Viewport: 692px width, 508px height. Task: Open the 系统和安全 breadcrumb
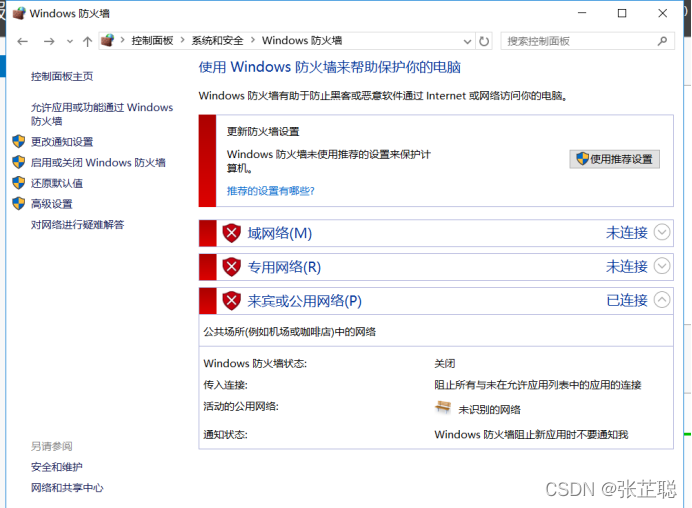click(x=217, y=41)
